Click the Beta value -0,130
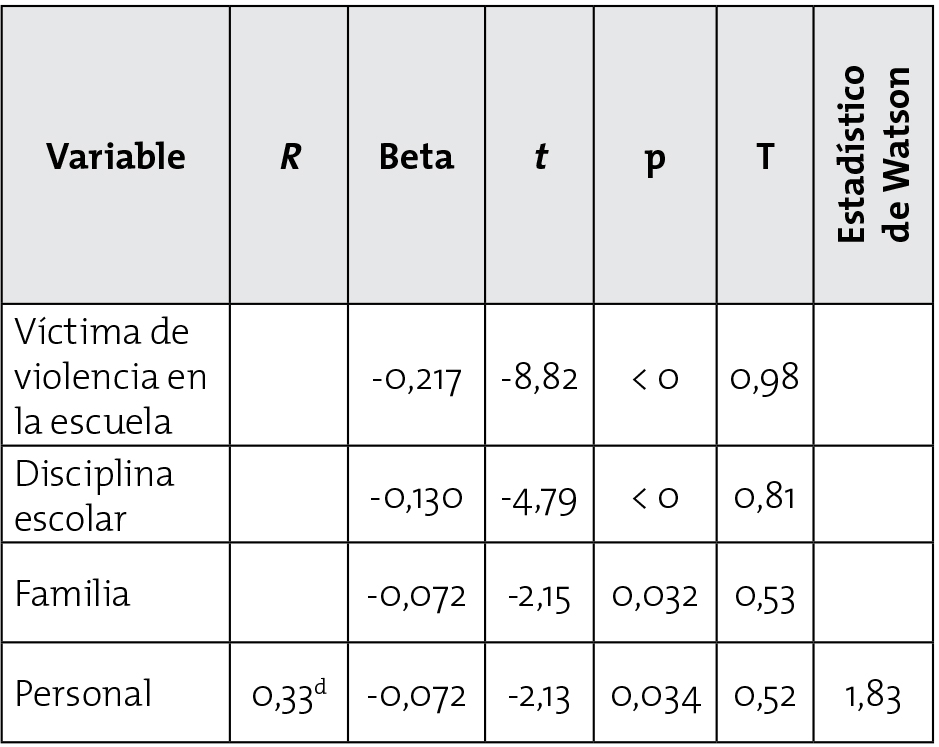Screen dimensions: 939x747 point(415,496)
